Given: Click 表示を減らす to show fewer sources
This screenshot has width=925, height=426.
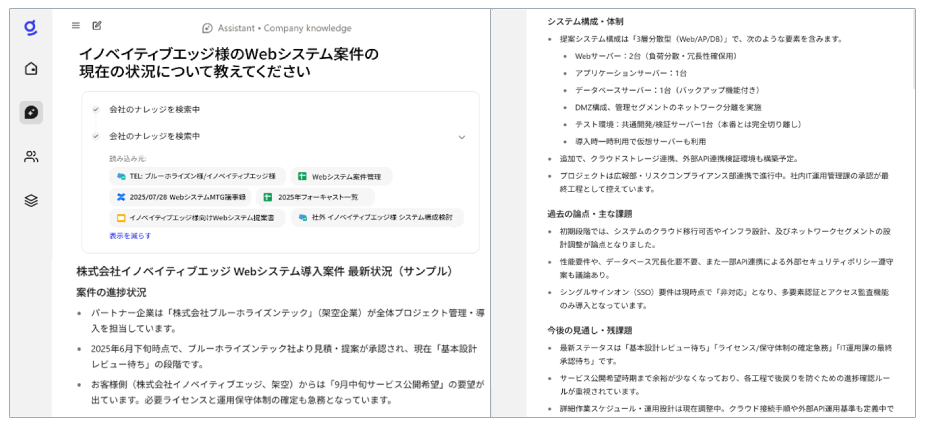Looking at the screenshot, I should [130, 236].
